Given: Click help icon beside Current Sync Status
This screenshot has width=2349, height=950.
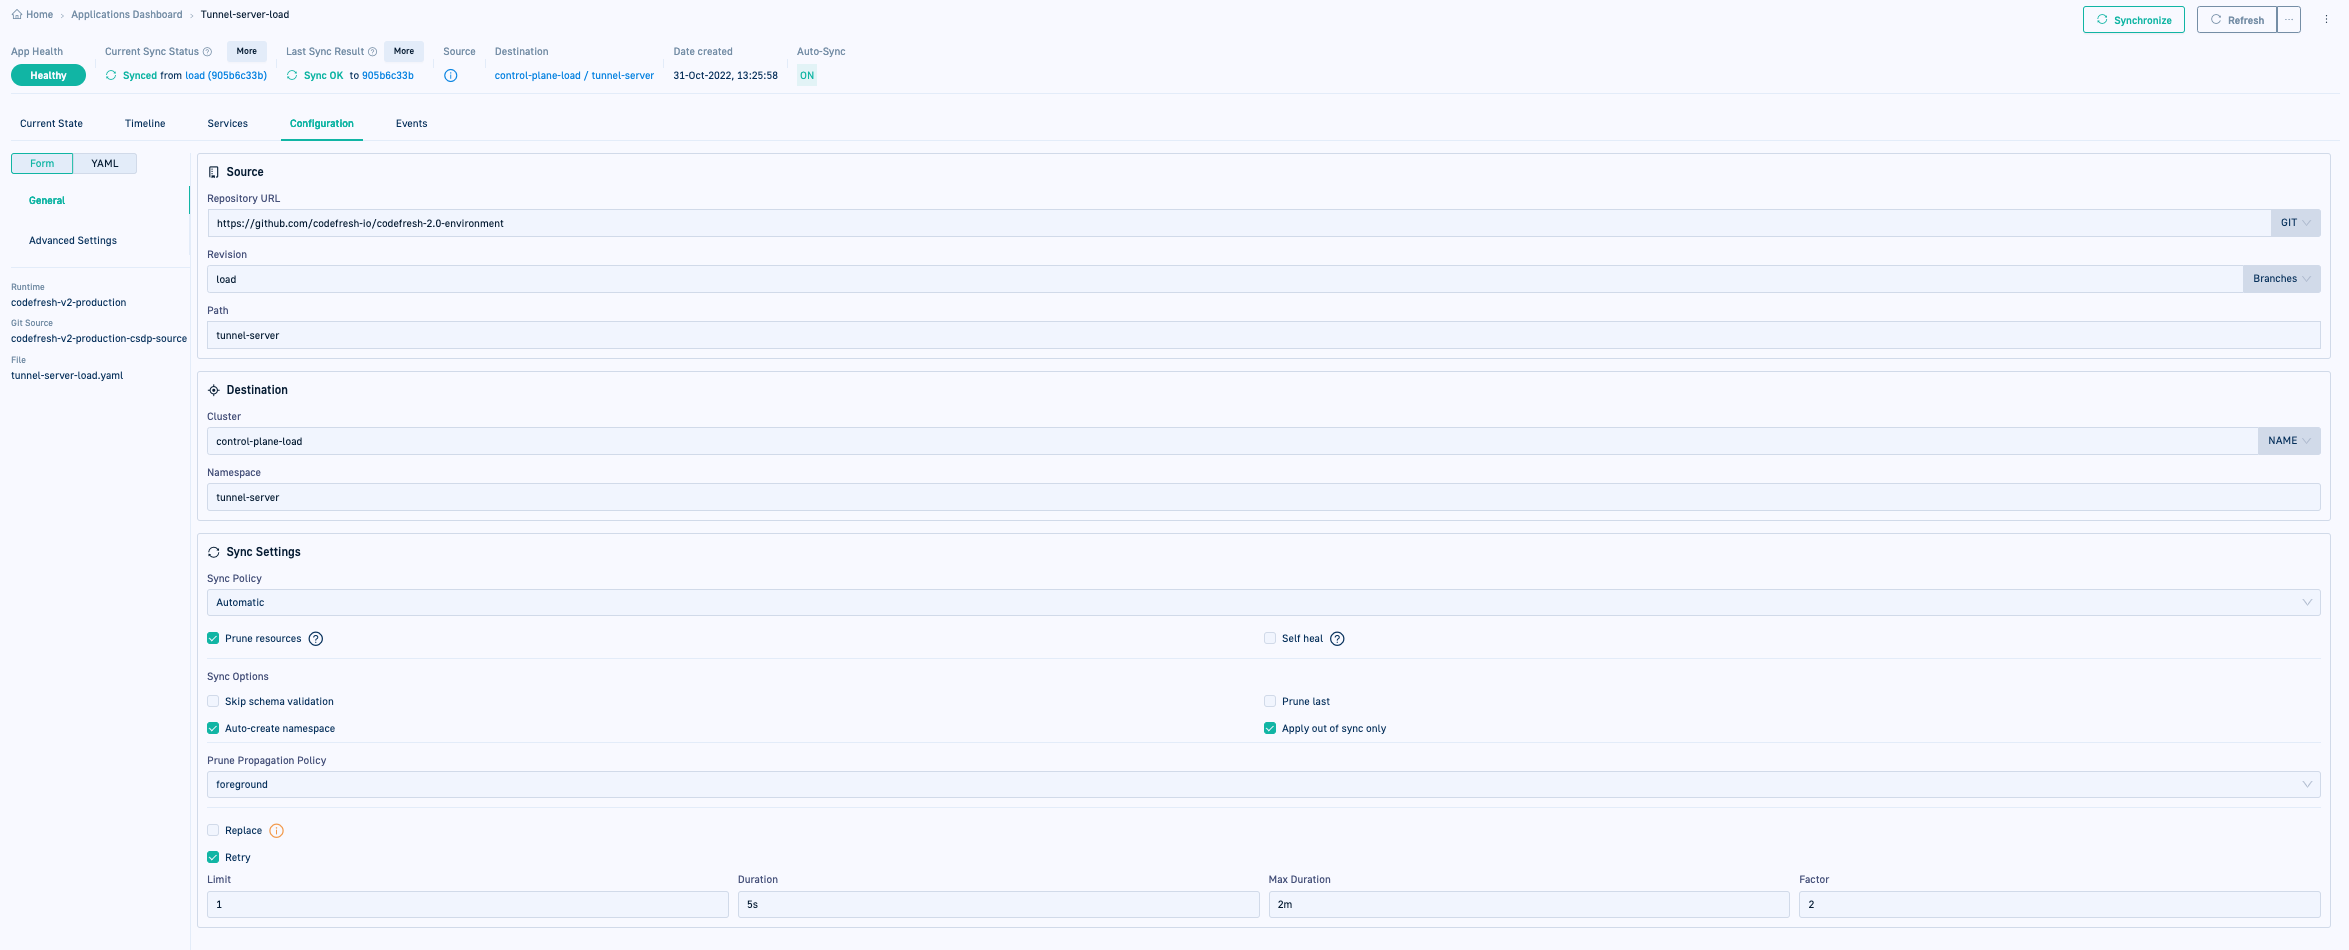Looking at the screenshot, I should (208, 52).
